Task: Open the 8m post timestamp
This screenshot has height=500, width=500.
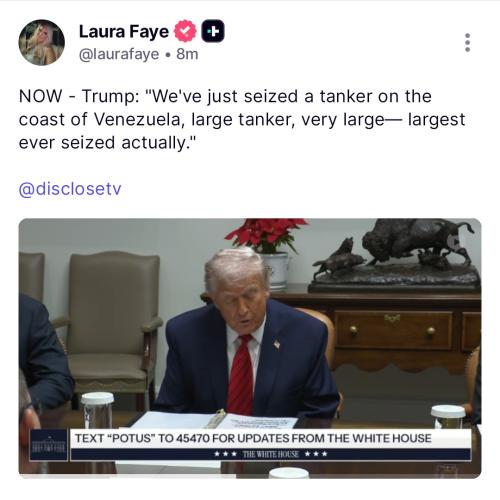Action: tap(187, 54)
